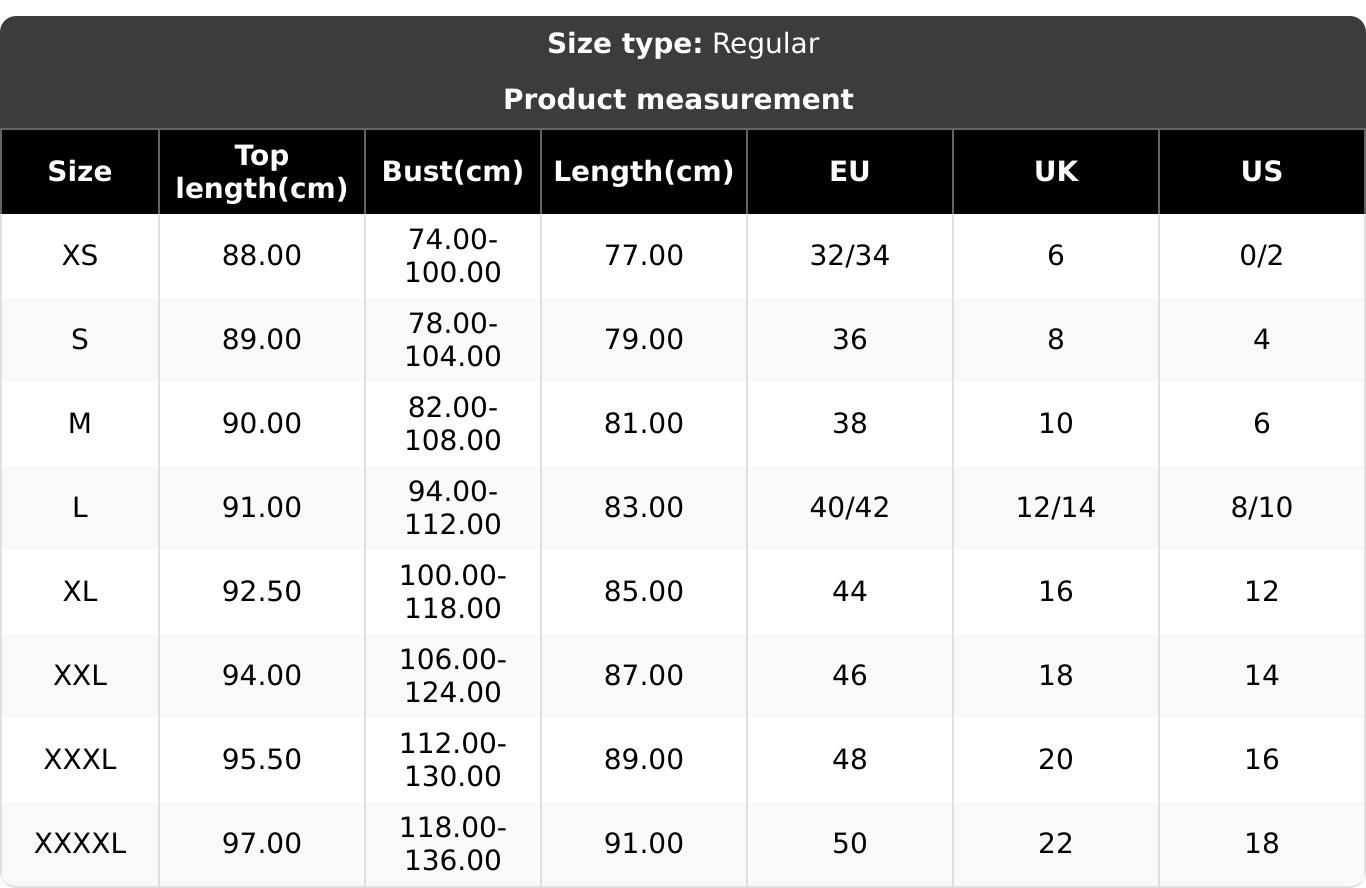The height and width of the screenshot is (888, 1366).
Task: Click the "EU" column header
Action: pyautogui.click(x=849, y=172)
